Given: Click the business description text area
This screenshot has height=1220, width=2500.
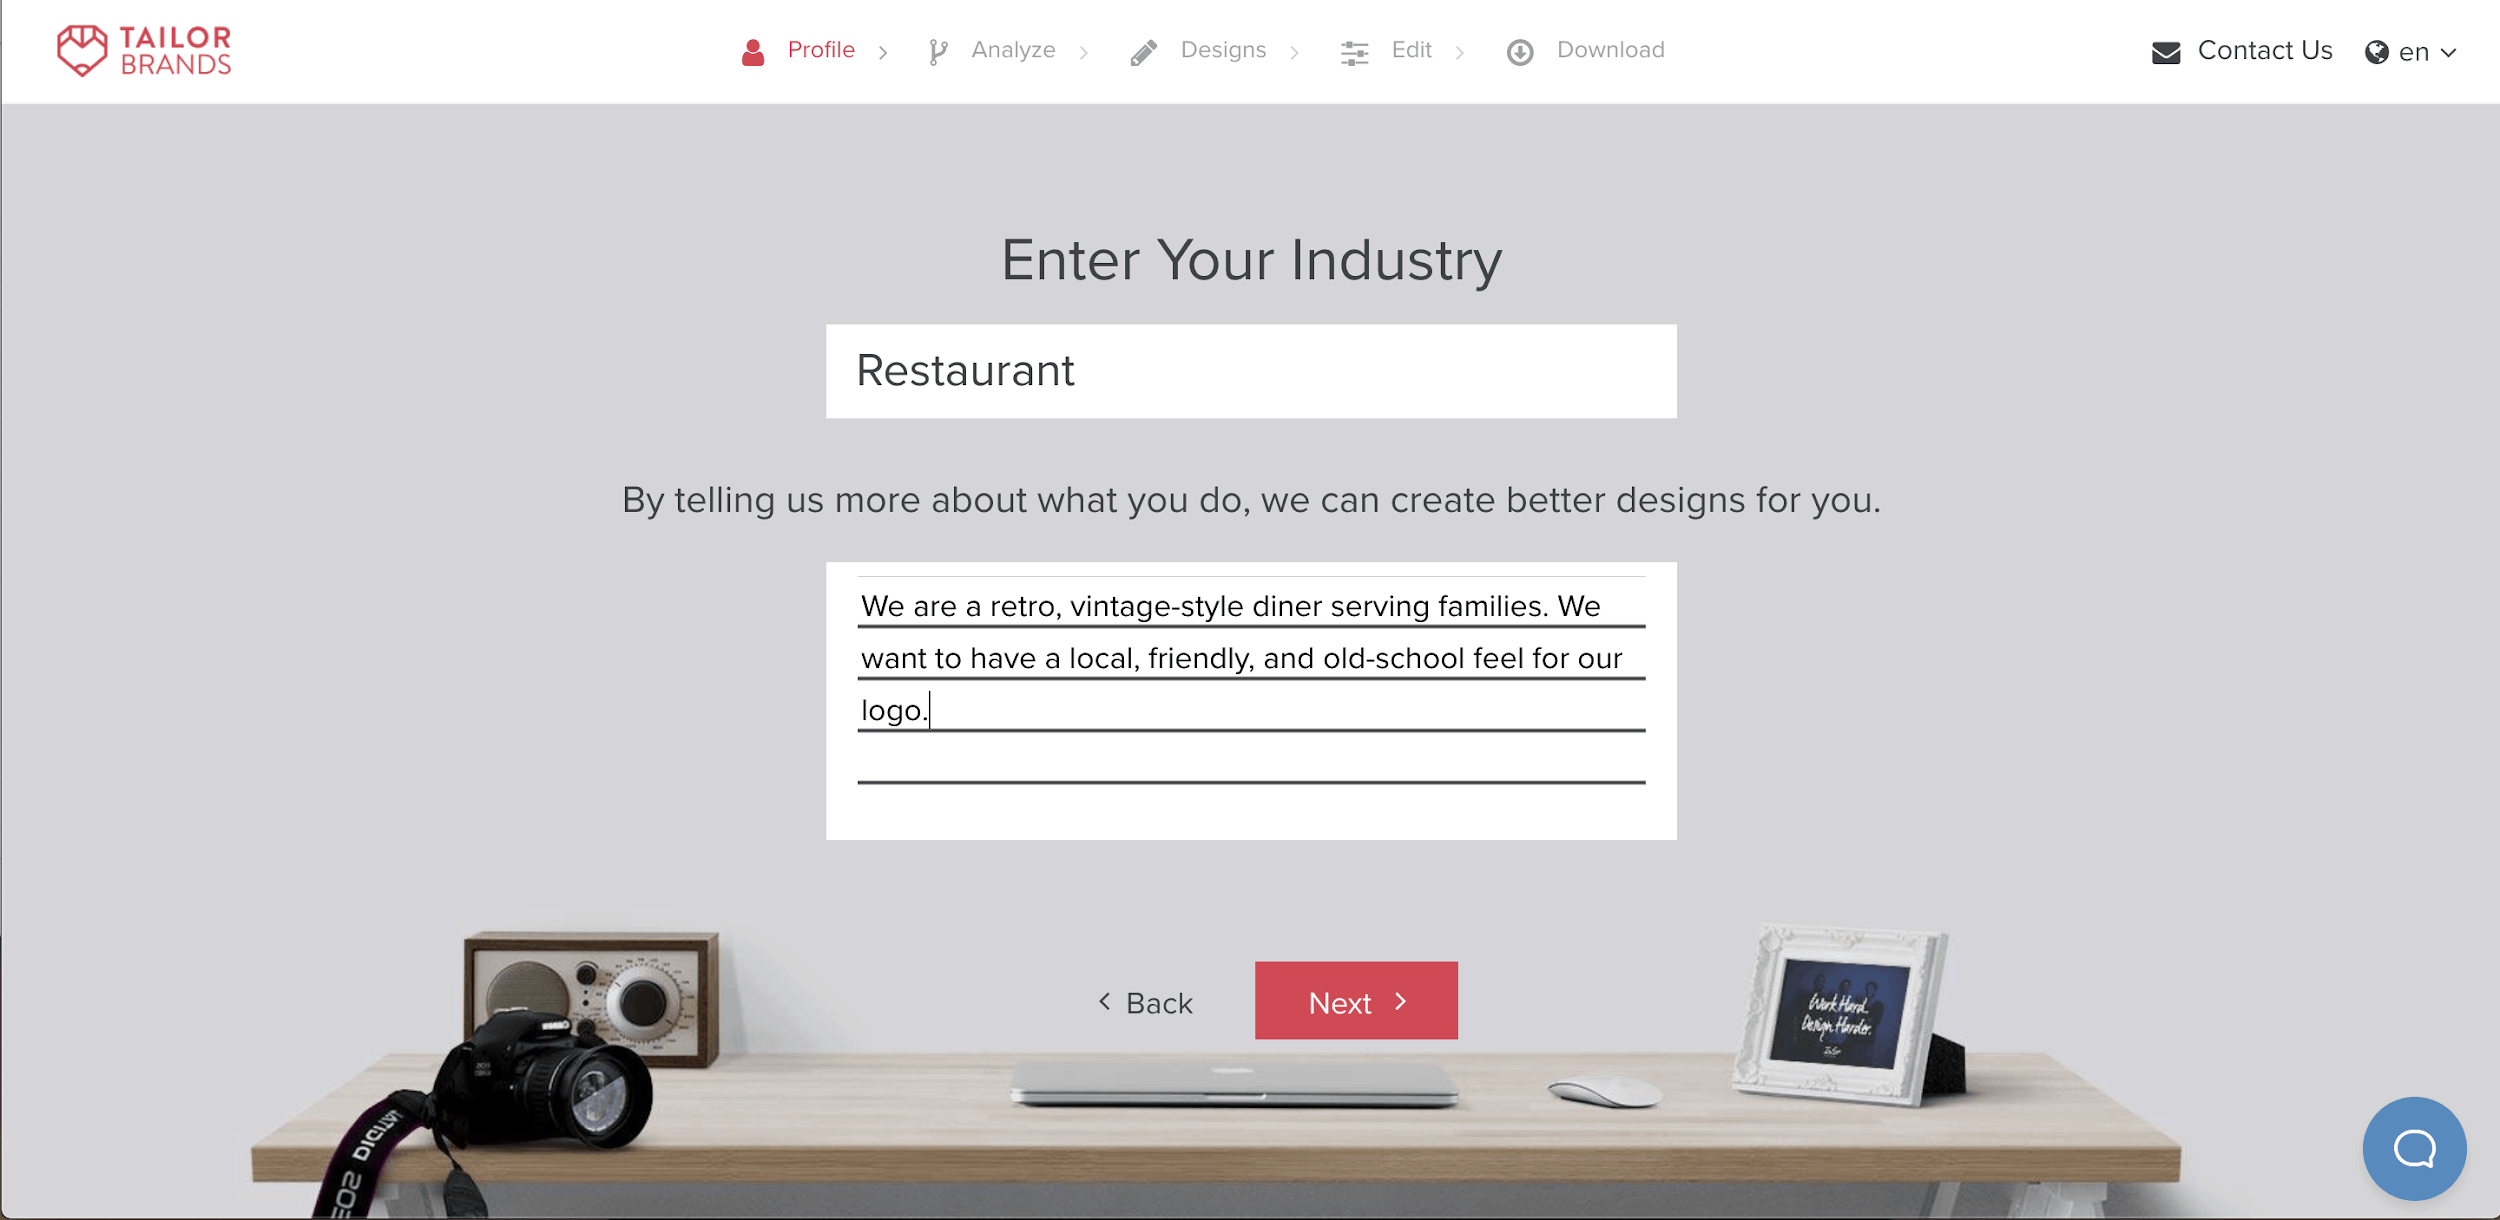Looking at the screenshot, I should (1252, 699).
